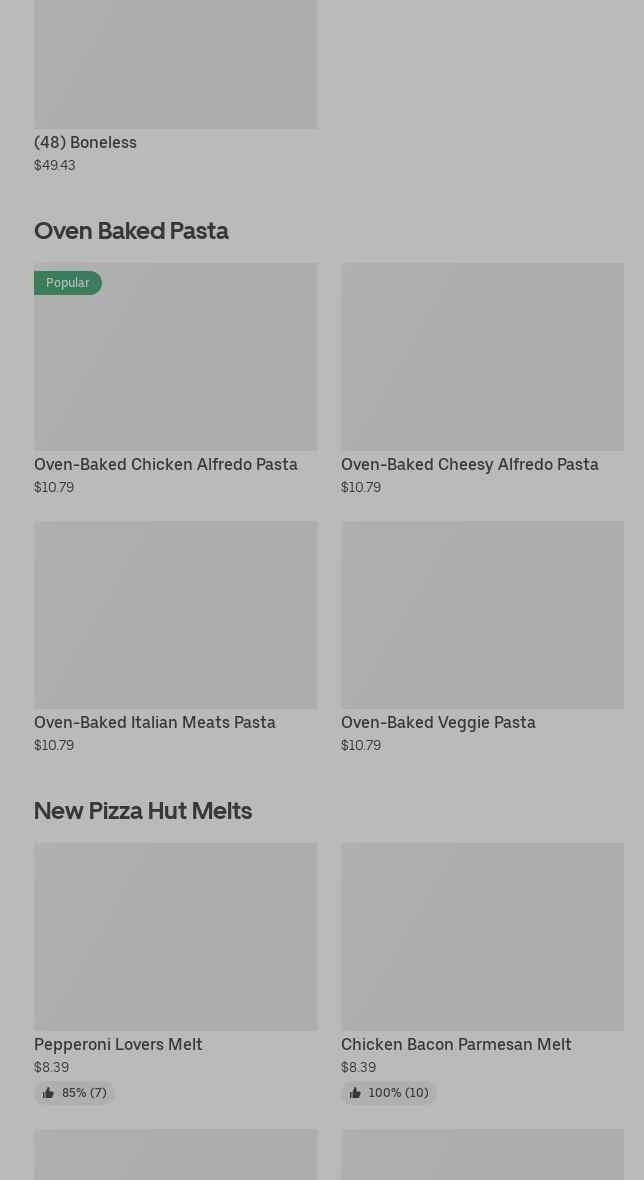Open the Chicken Bacon Parmesan Melt image

tap(482, 936)
